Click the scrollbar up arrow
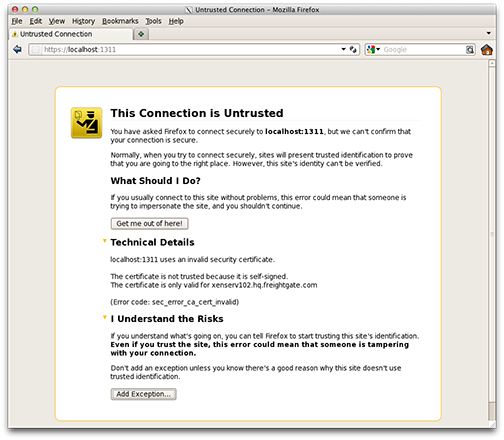 [x=492, y=63]
